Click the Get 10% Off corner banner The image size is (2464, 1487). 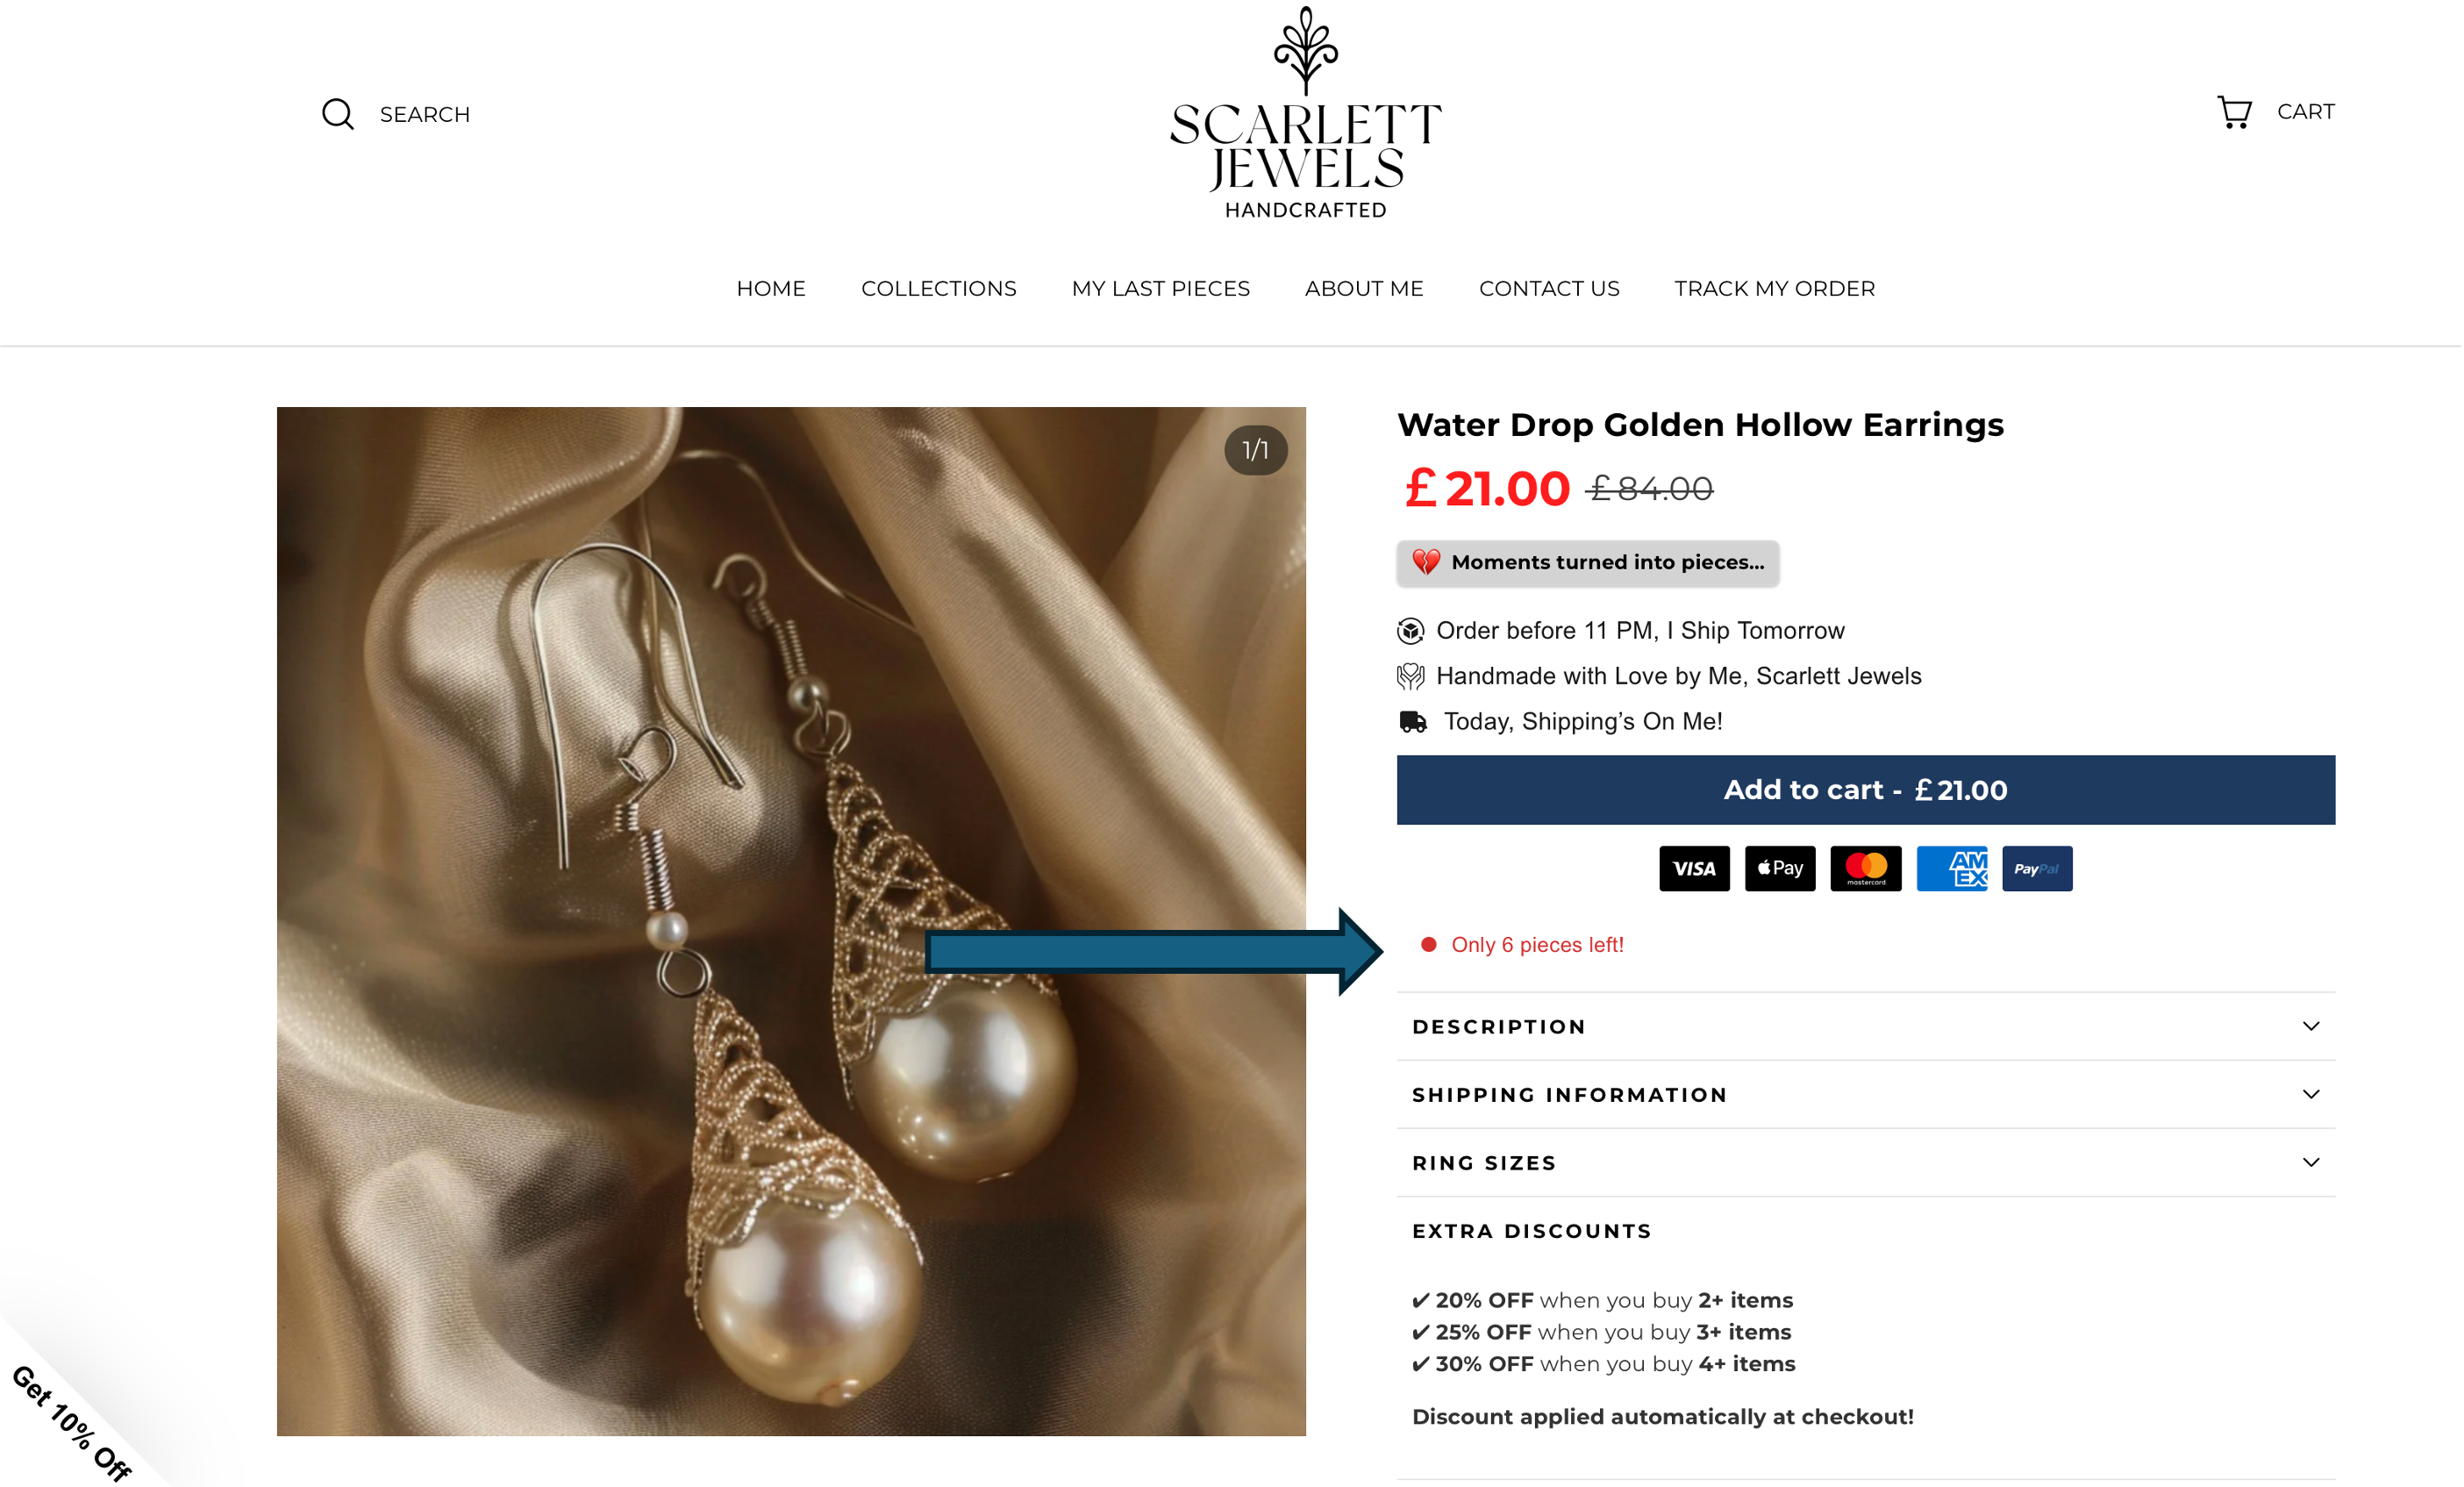pos(70,1420)
